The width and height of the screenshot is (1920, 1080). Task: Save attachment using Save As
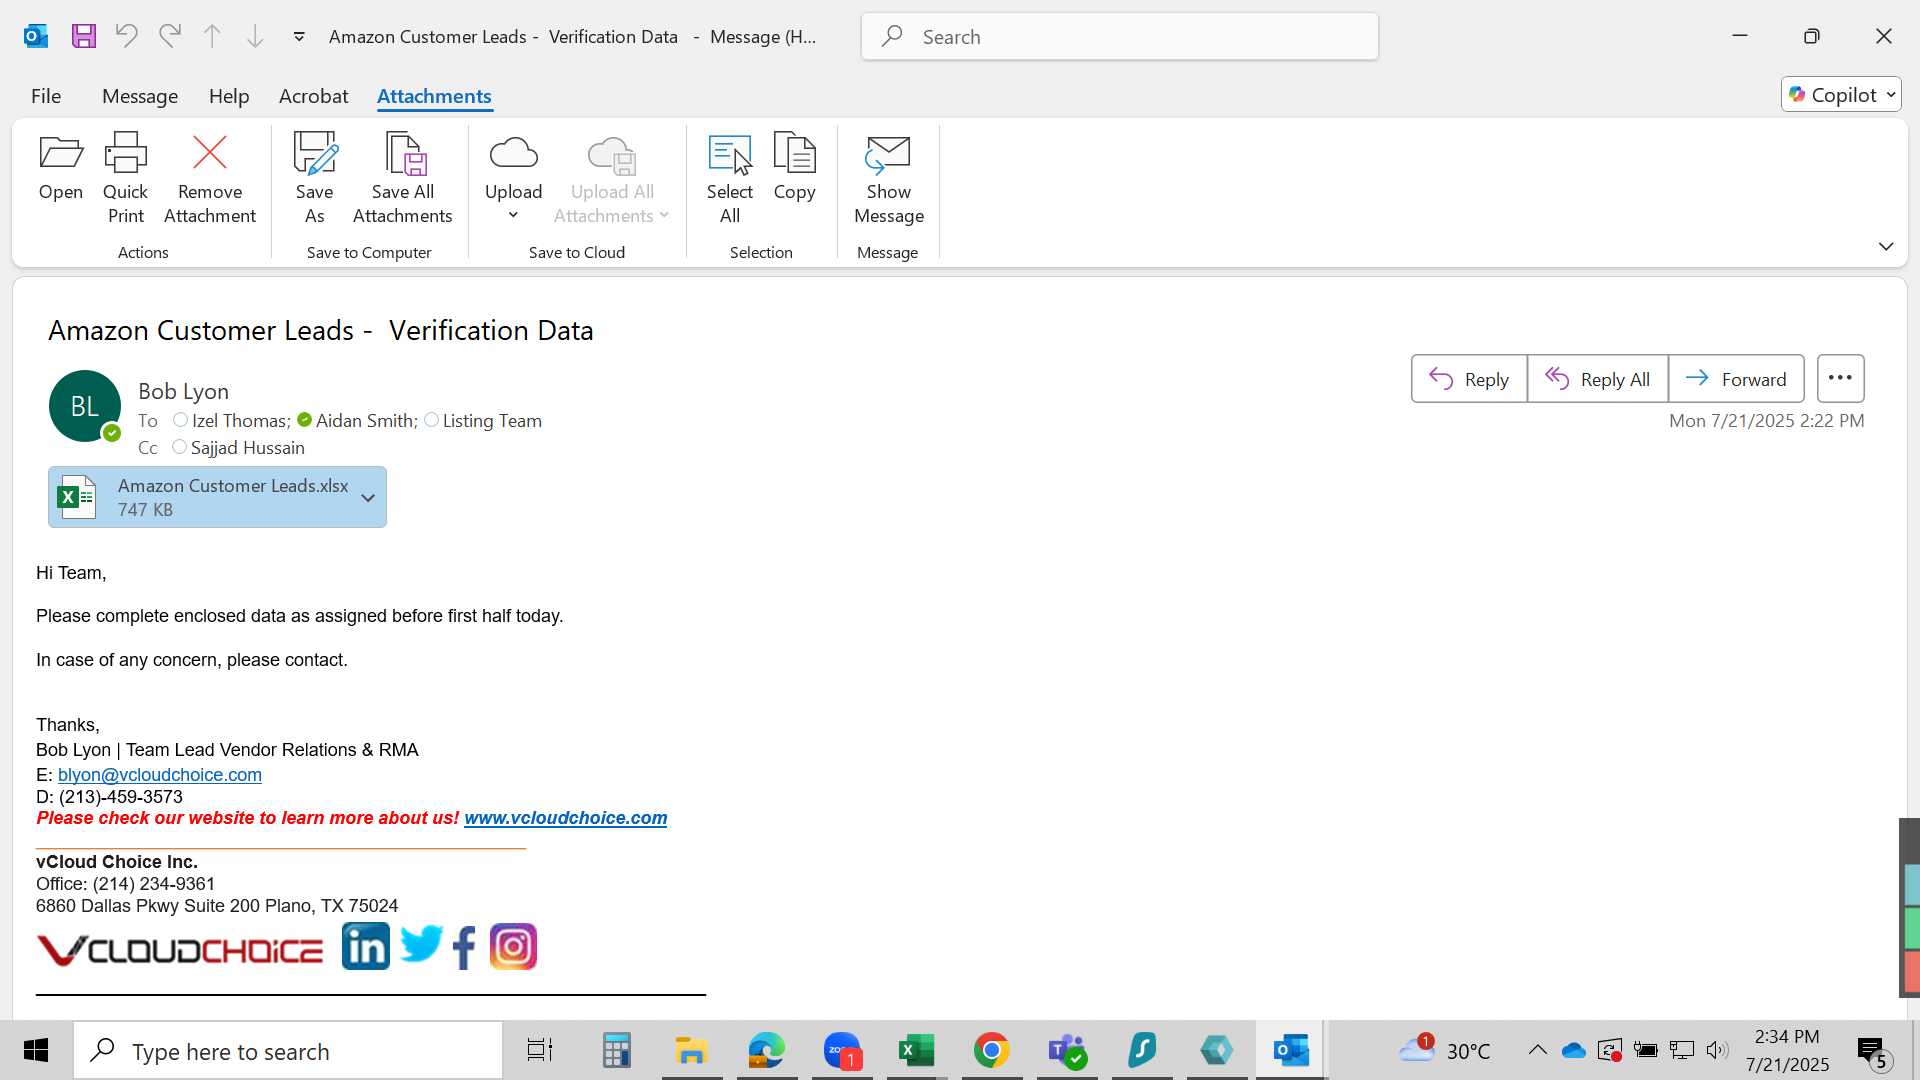[315, 178]
